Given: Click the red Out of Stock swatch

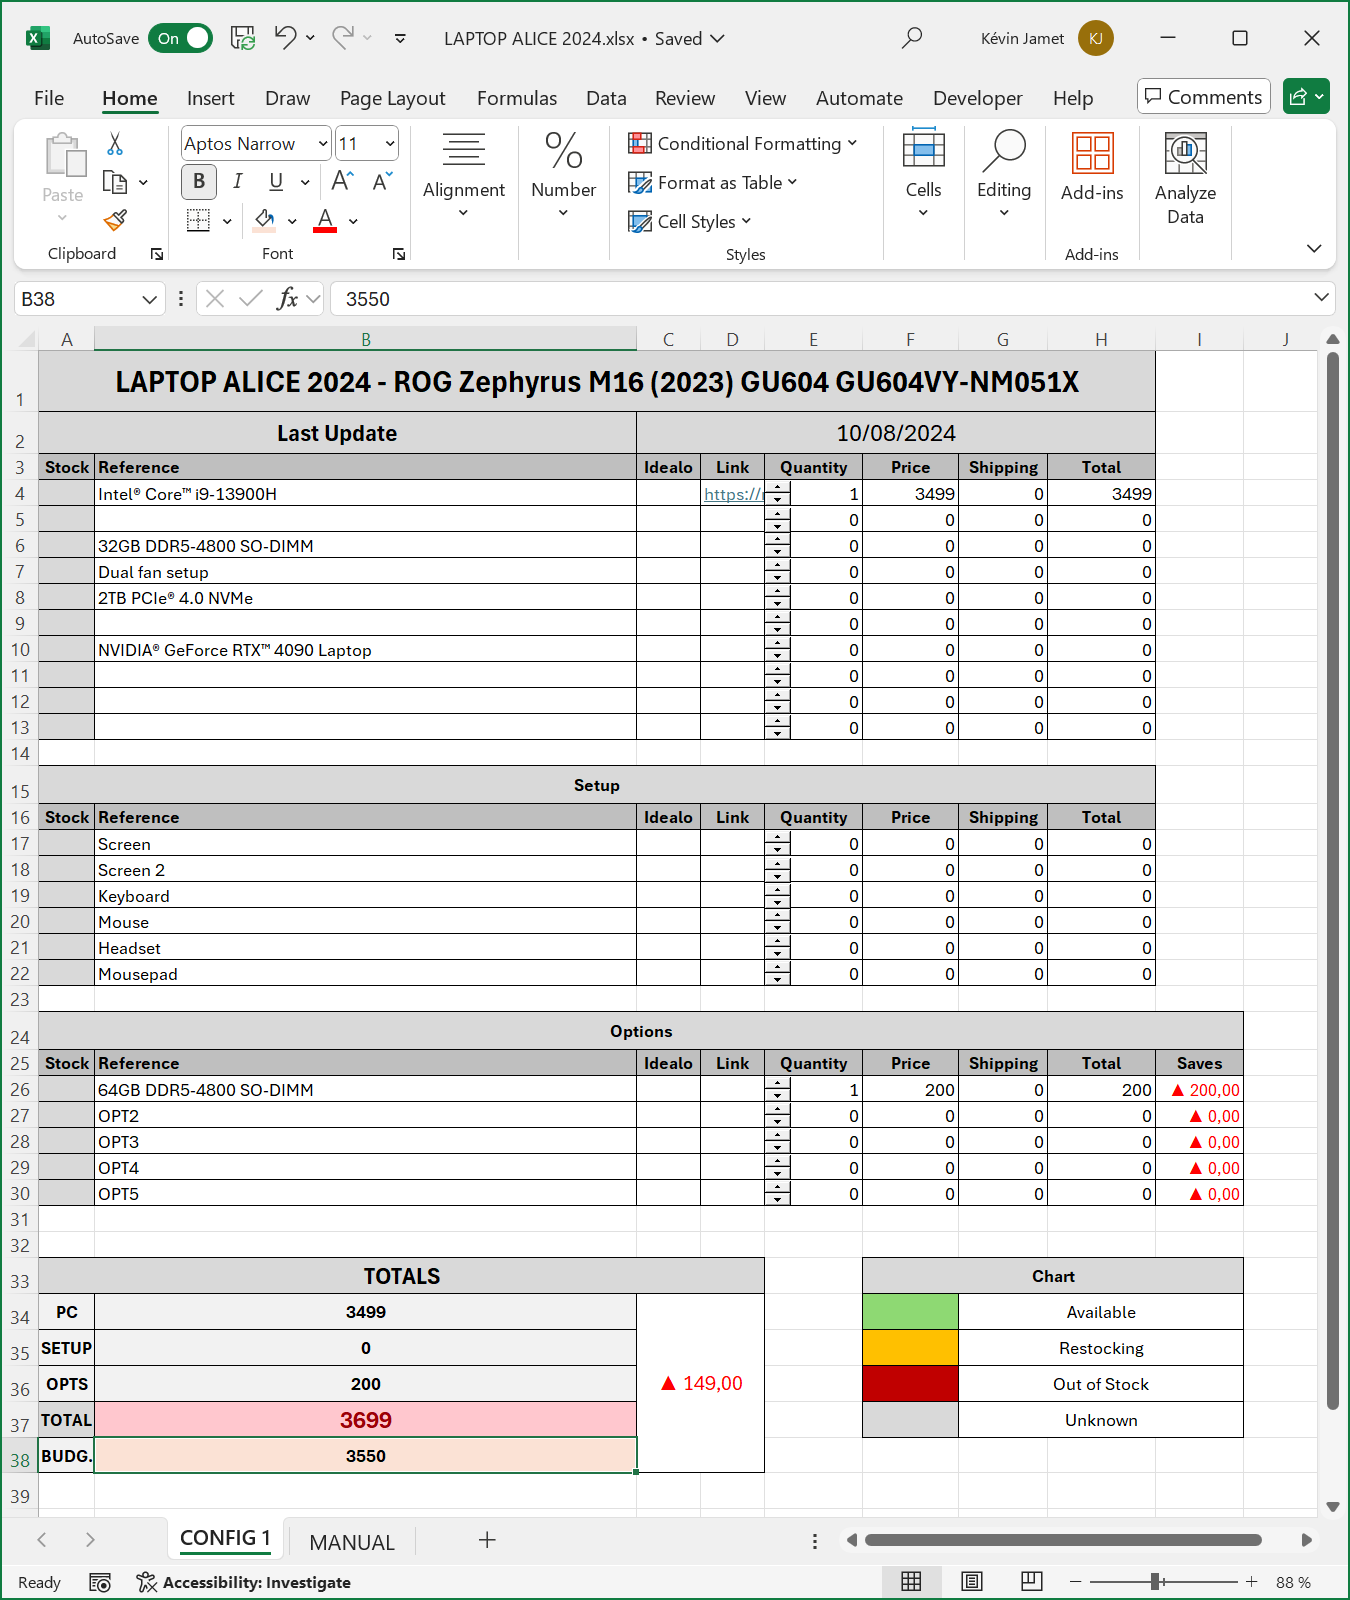Looking at the screenshot, I should click(x=910, y=1384).
